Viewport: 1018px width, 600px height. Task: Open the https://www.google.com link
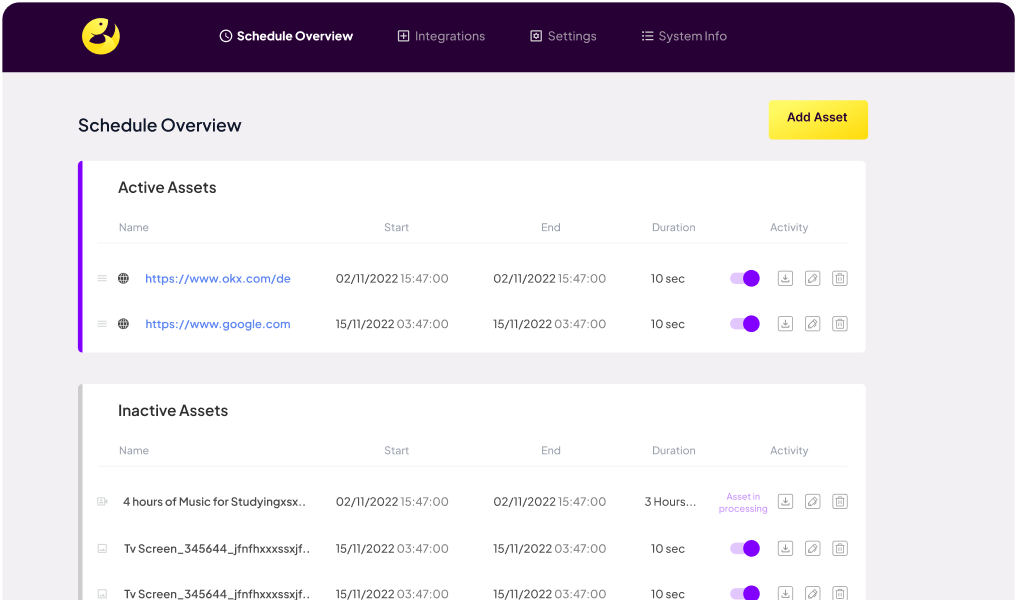tap(218, 324)
